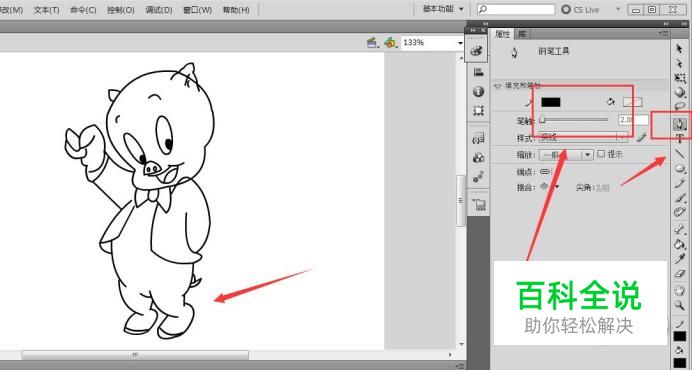This screenshot has width=692, height=370.
Task: Collapse the 填充和笔触 section
Action: coord(498,86)
